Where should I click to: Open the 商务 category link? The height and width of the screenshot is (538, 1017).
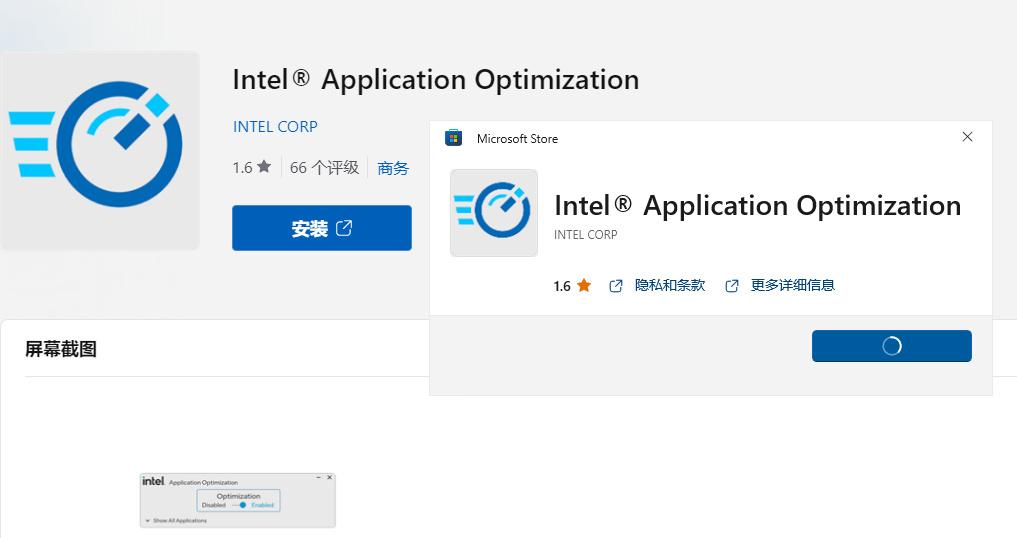(393, 168)
